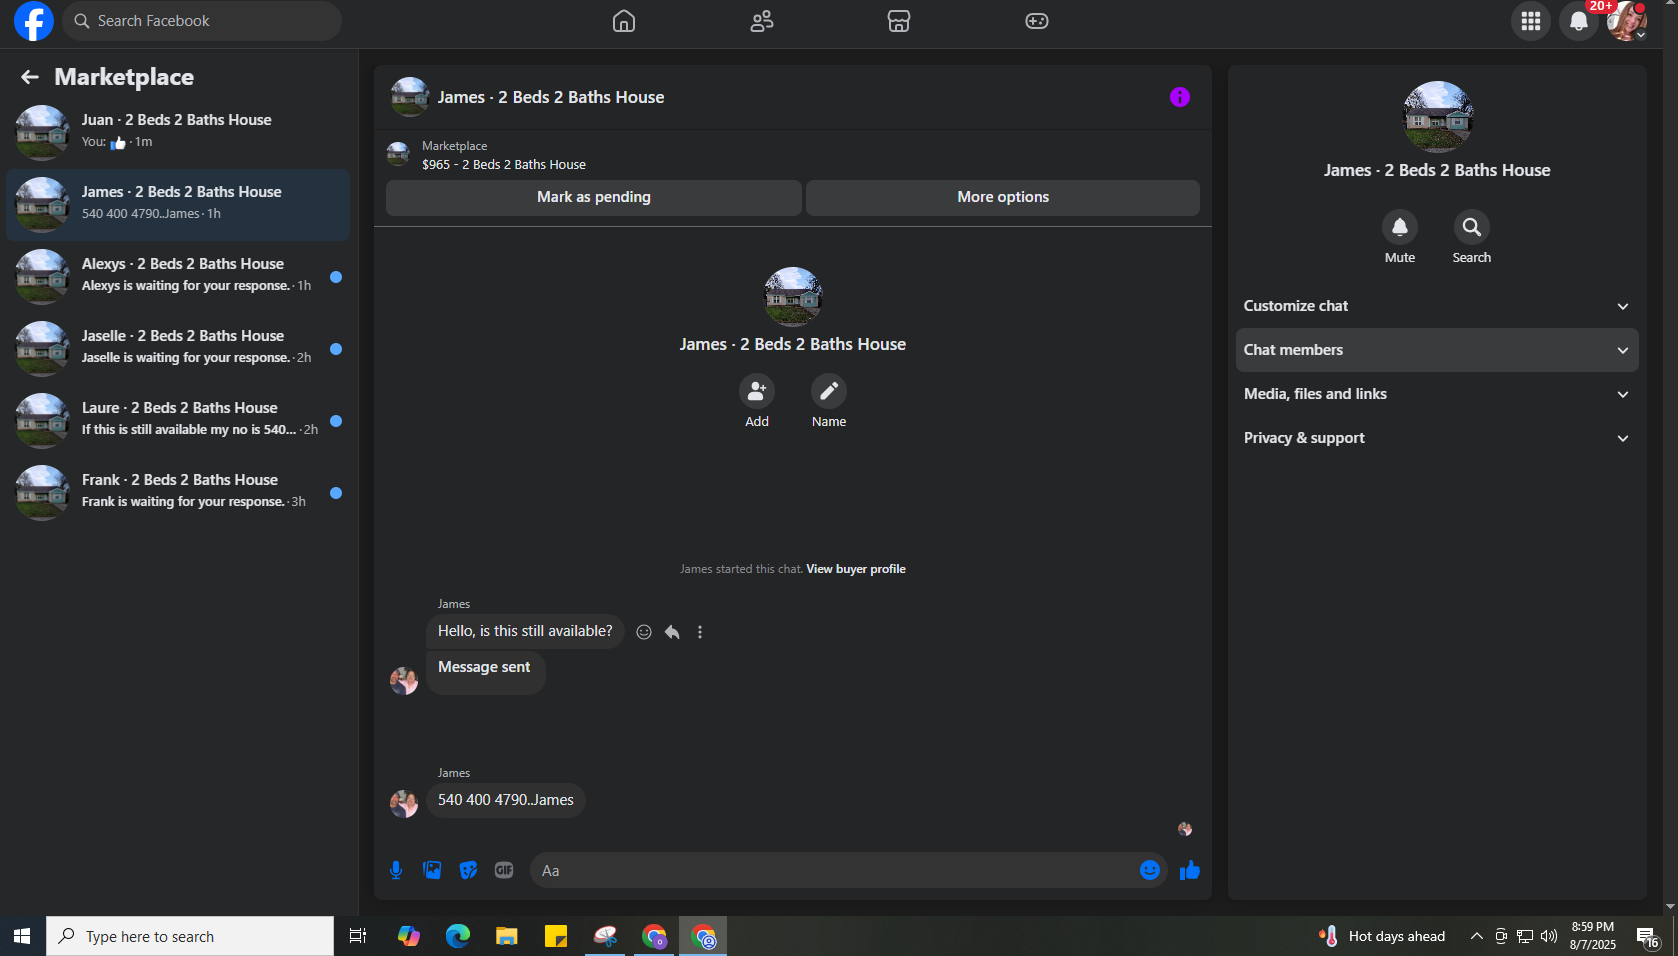
Task: Send a thumbs-up like
Action: pyautogui.click(x=1190, y=870)
